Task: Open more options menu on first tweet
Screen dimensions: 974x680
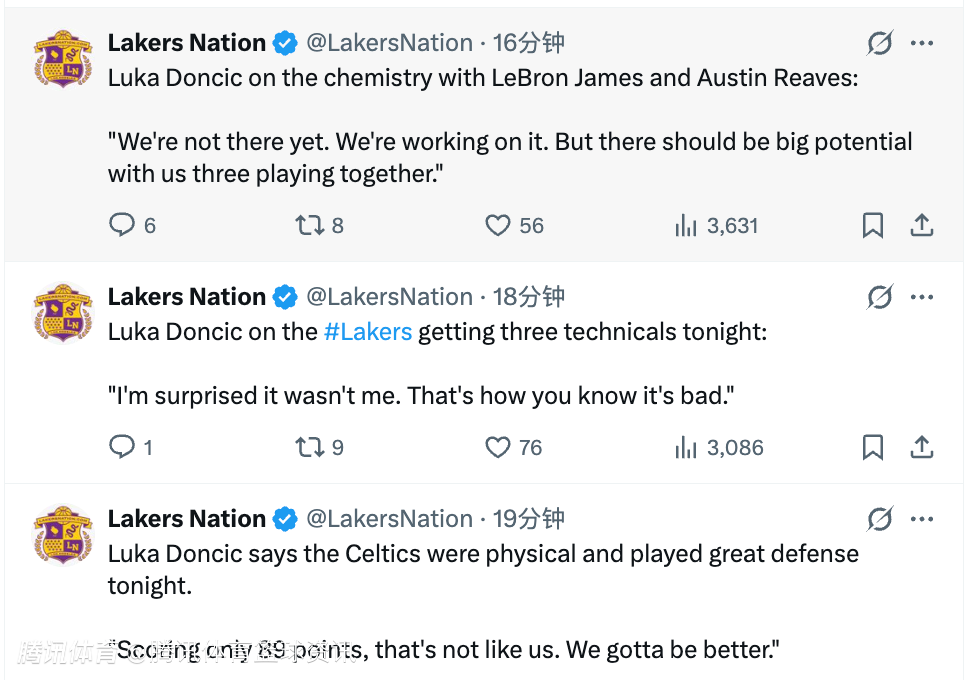Action: point(922,43)
